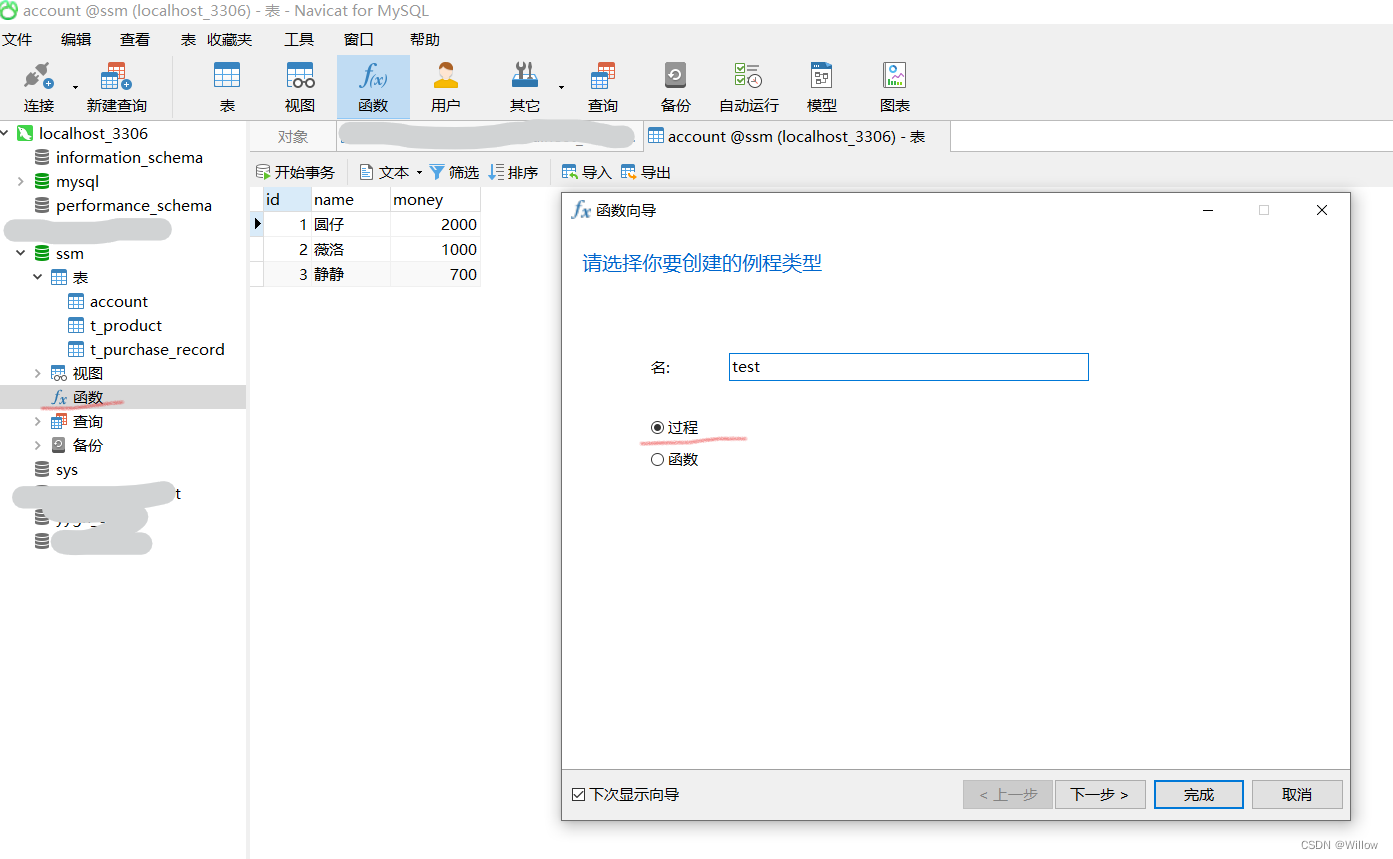Select the 表 table toolbar icon
1393x859 pixels.
[x=227, y=87]
